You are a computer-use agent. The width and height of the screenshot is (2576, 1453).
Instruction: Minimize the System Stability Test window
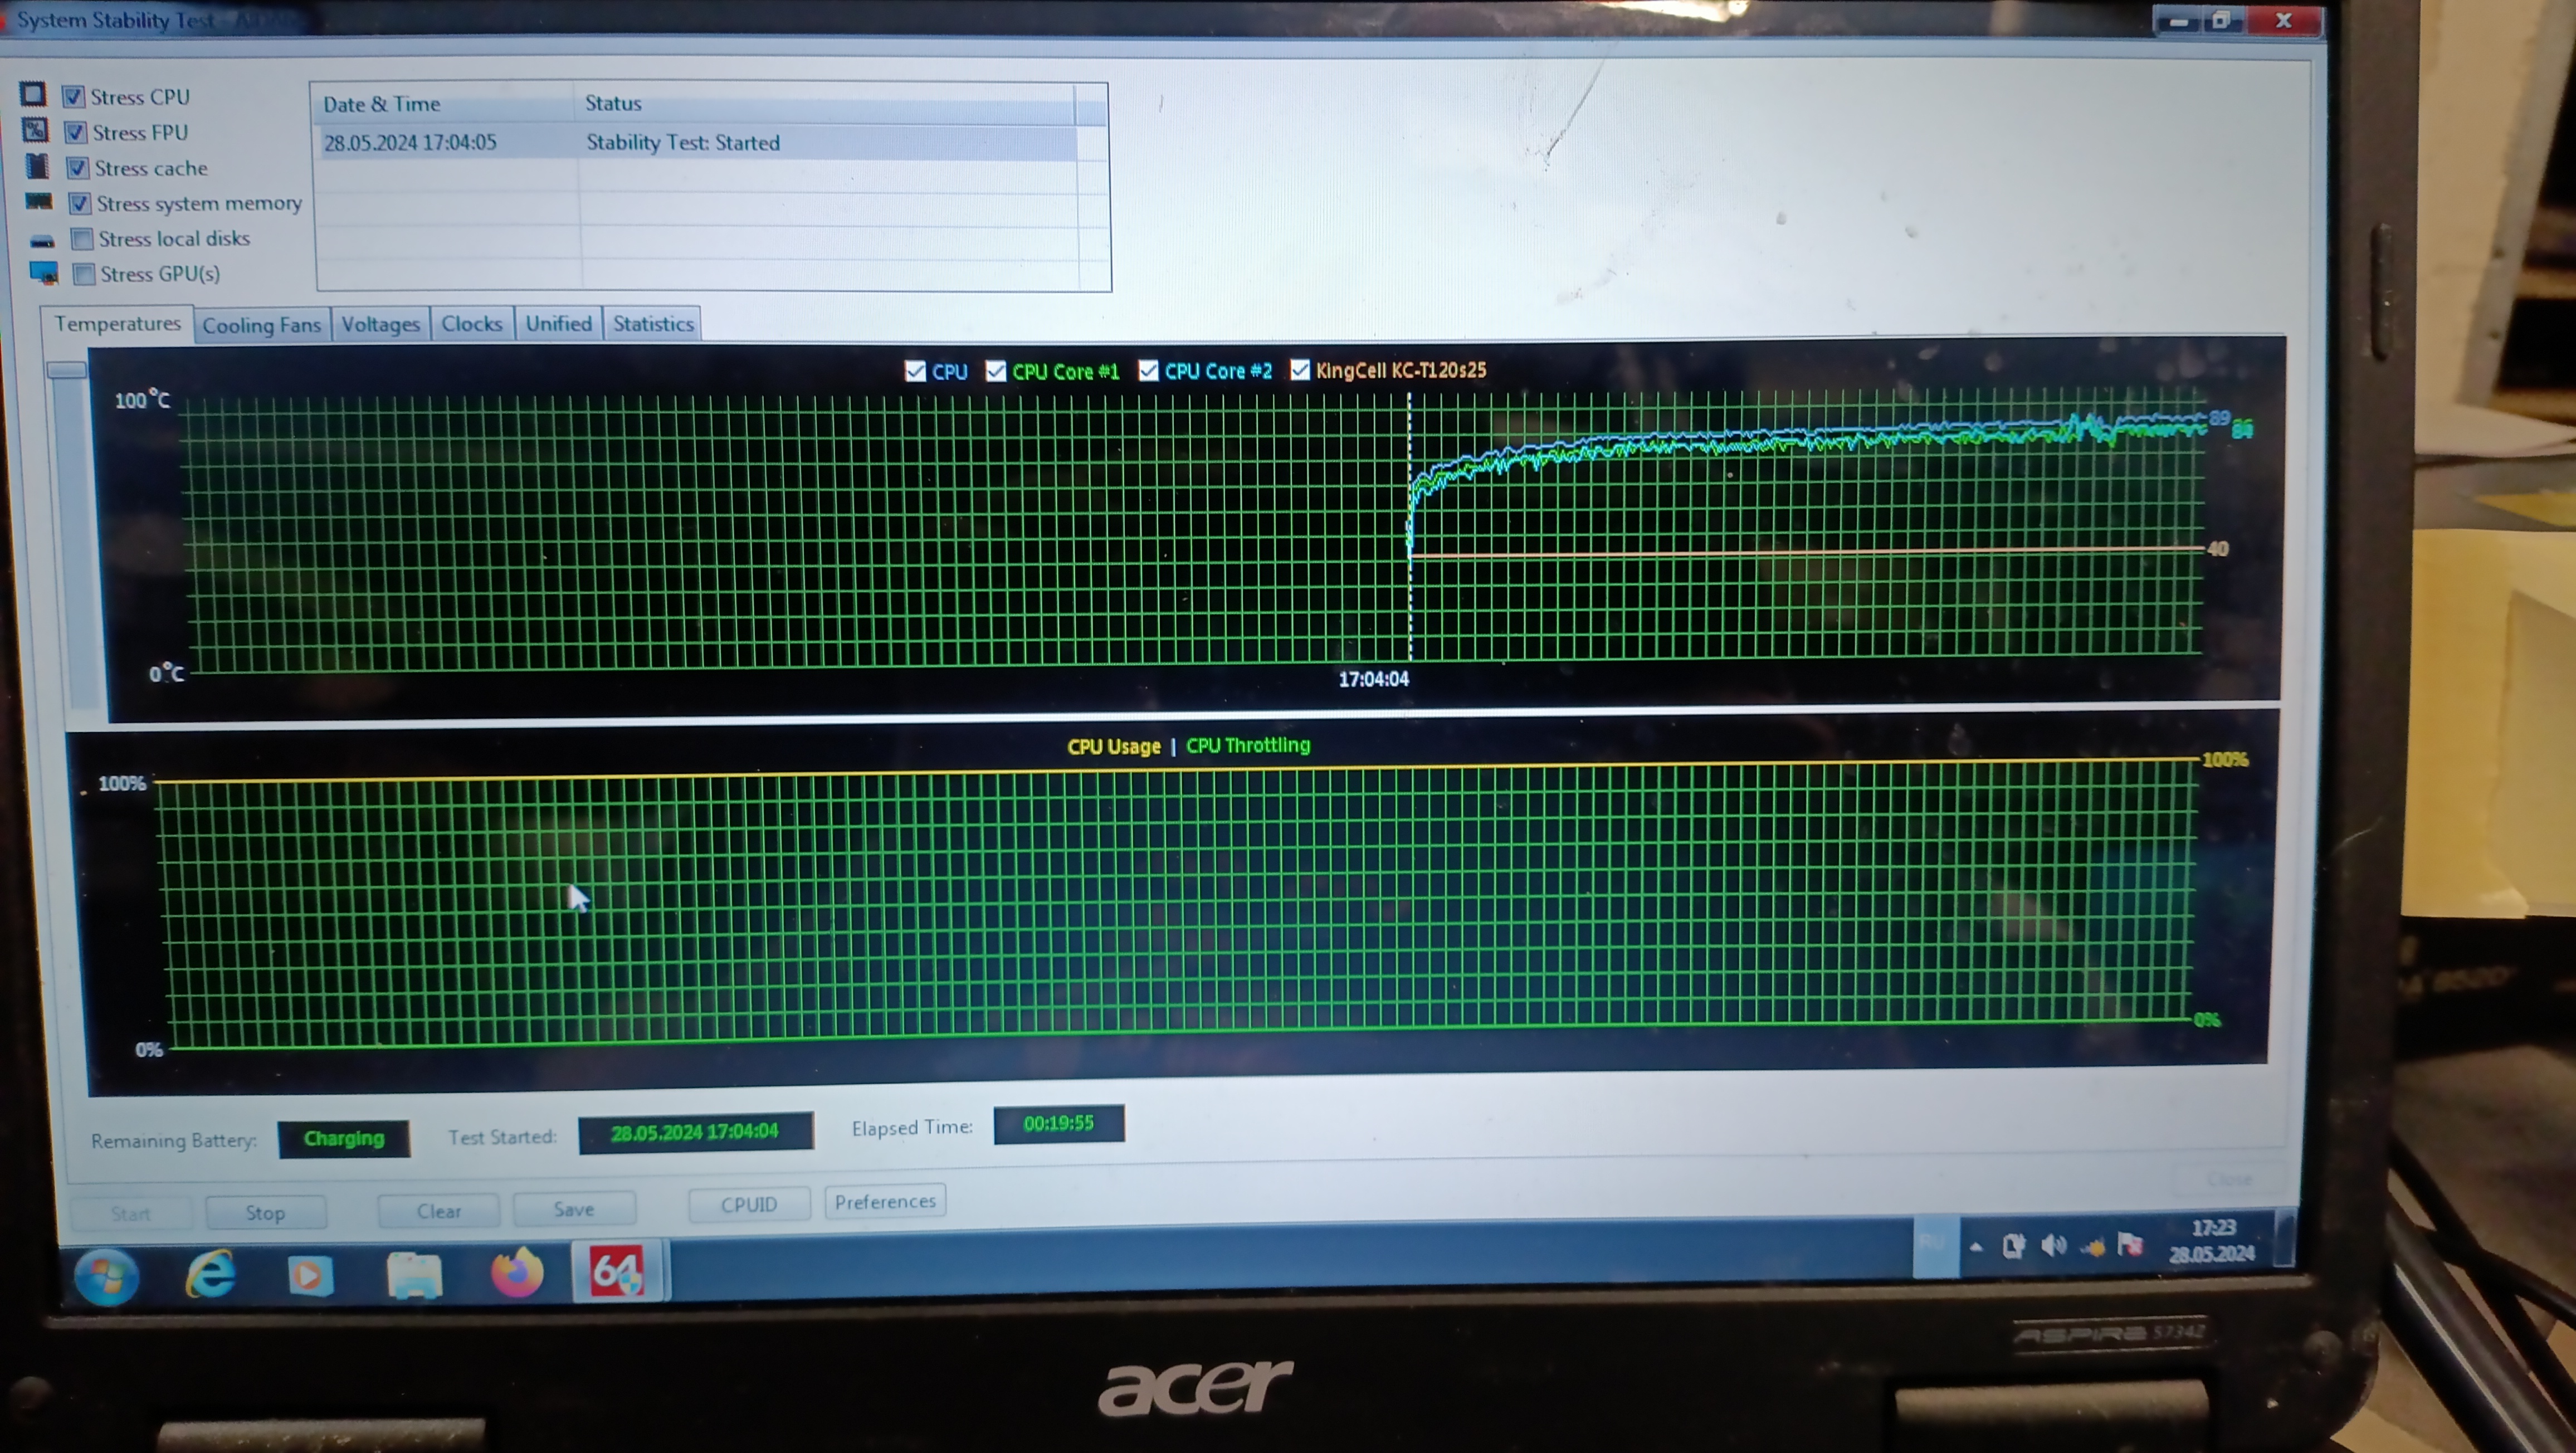pos(2178,22)
